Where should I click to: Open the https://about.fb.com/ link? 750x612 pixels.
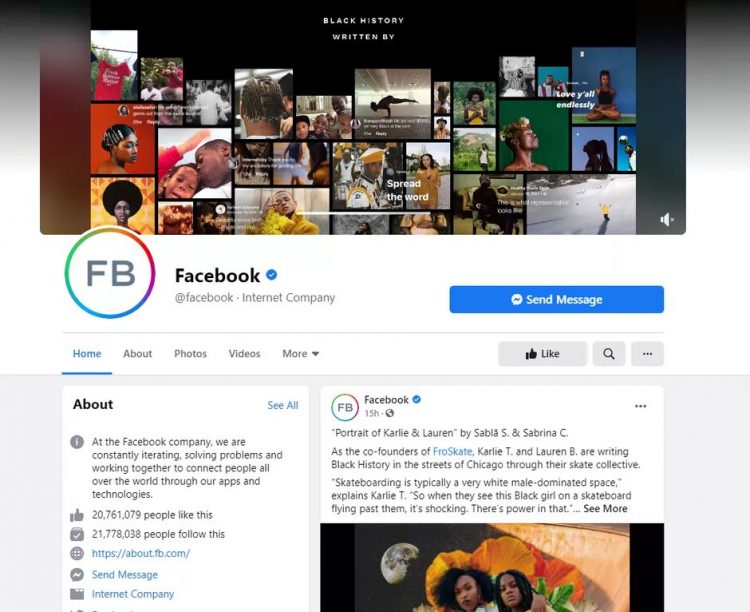pyautogui.click(x=141, y=554)
